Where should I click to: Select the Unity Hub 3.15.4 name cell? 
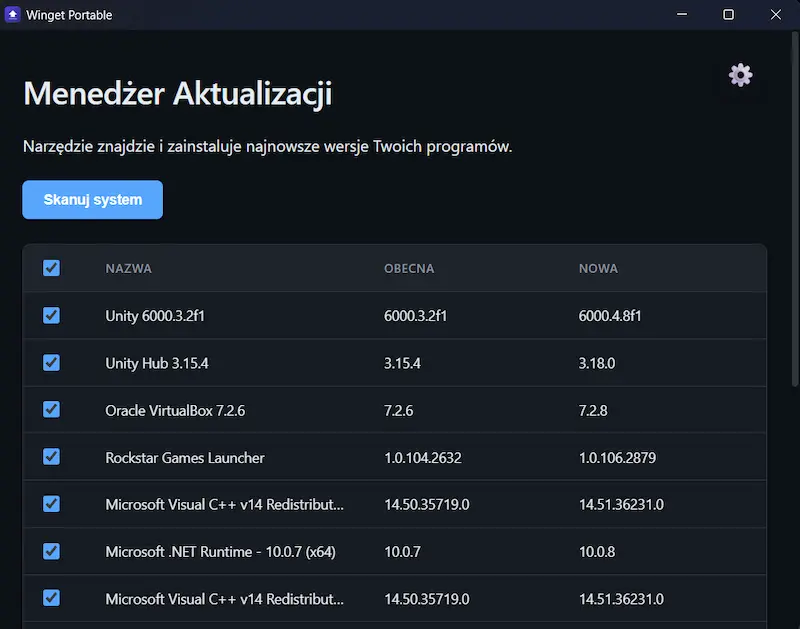point(157,363)
